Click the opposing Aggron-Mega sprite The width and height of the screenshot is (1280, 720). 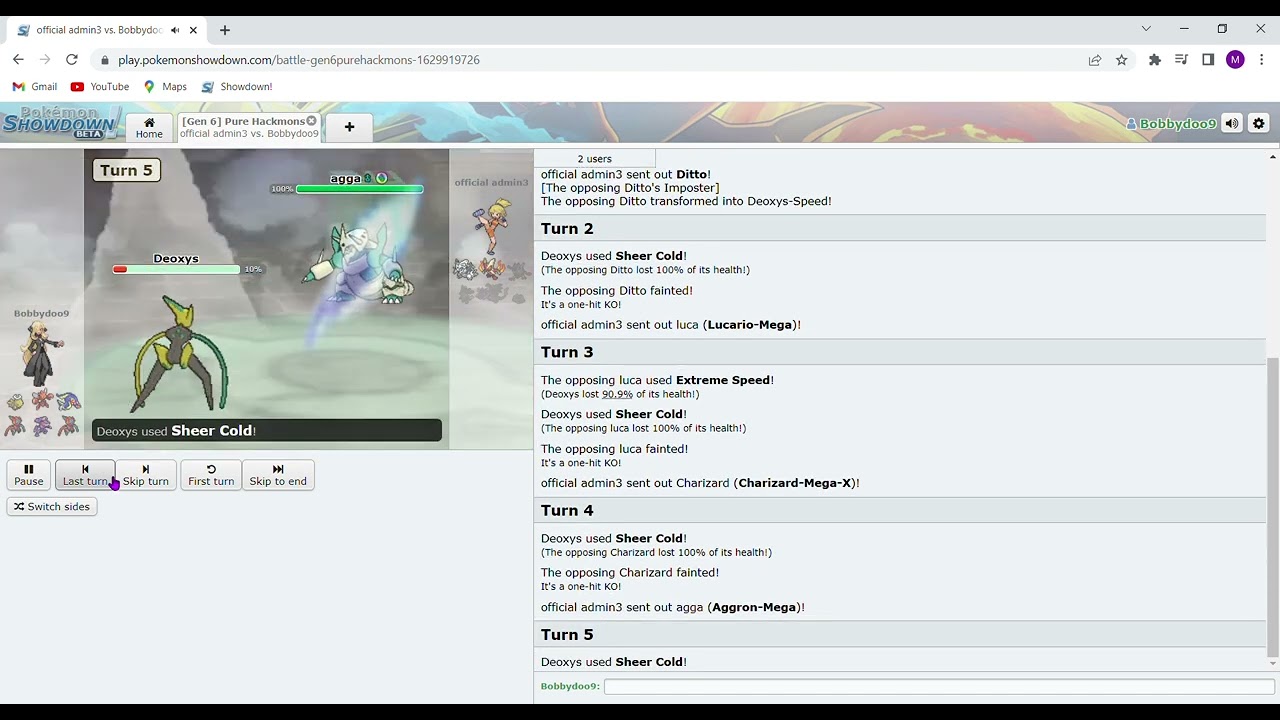(x=357, y=262)
